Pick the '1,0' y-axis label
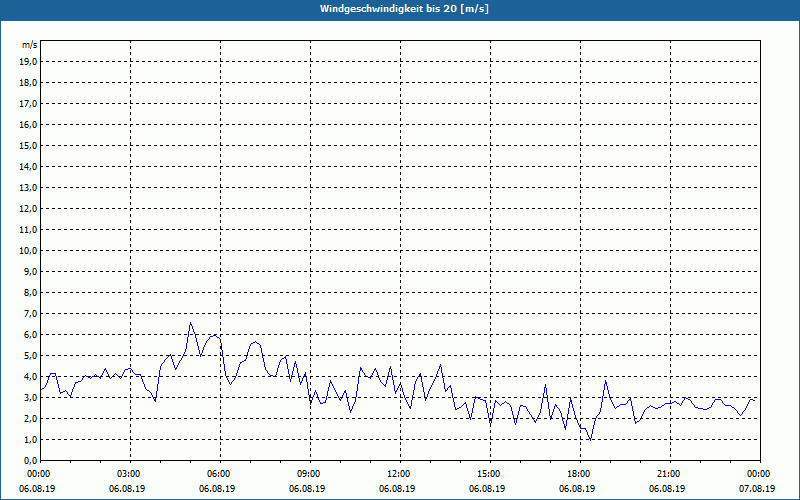800x500 pixels. coord(31,439)
